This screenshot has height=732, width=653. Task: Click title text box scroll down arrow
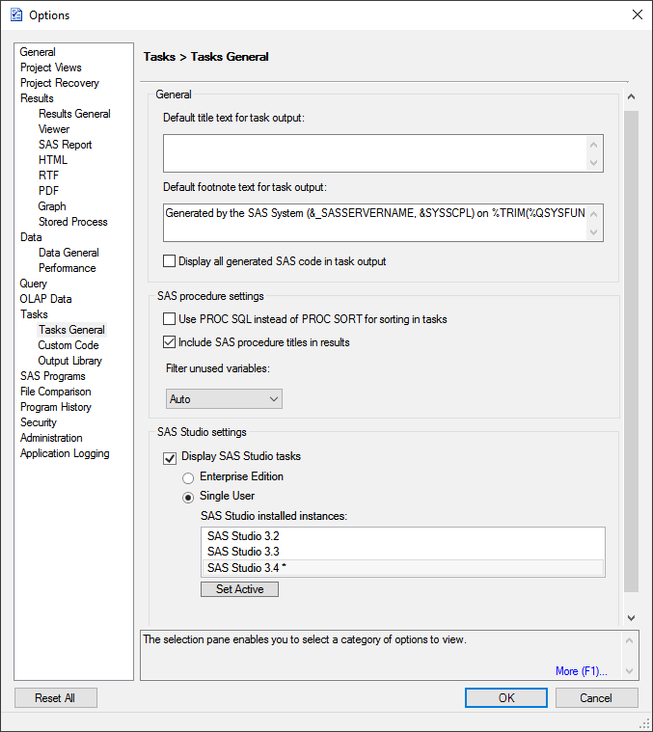tap(594, 162)
